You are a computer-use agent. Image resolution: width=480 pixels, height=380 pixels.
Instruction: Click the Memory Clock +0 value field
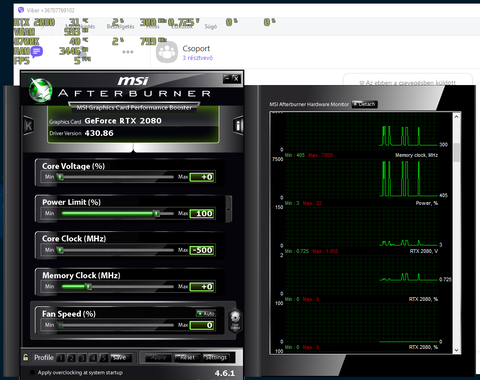pos(202,287)
